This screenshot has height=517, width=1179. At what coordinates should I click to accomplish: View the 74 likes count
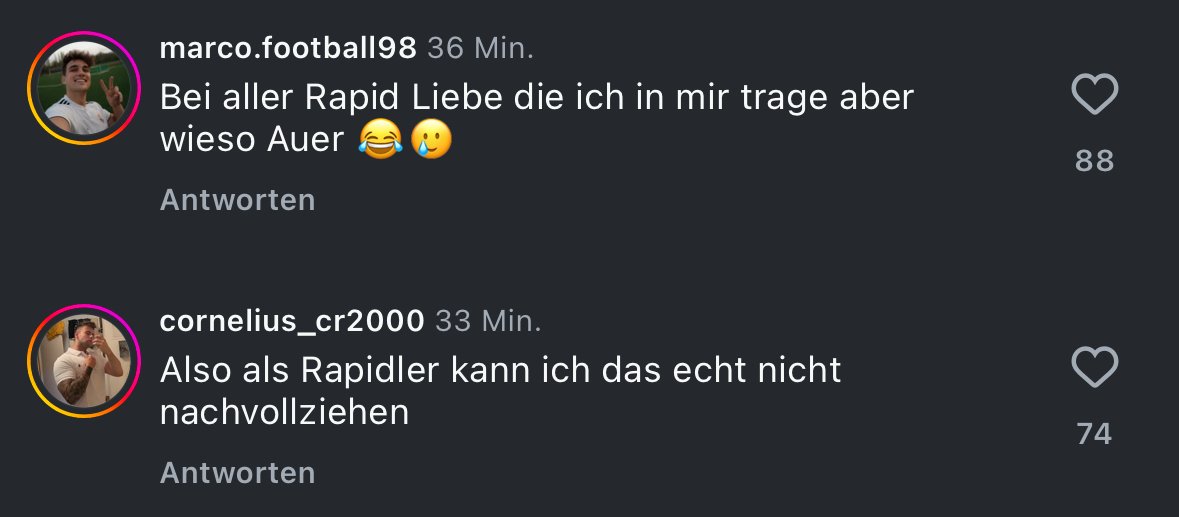(x=1094, y=434)
